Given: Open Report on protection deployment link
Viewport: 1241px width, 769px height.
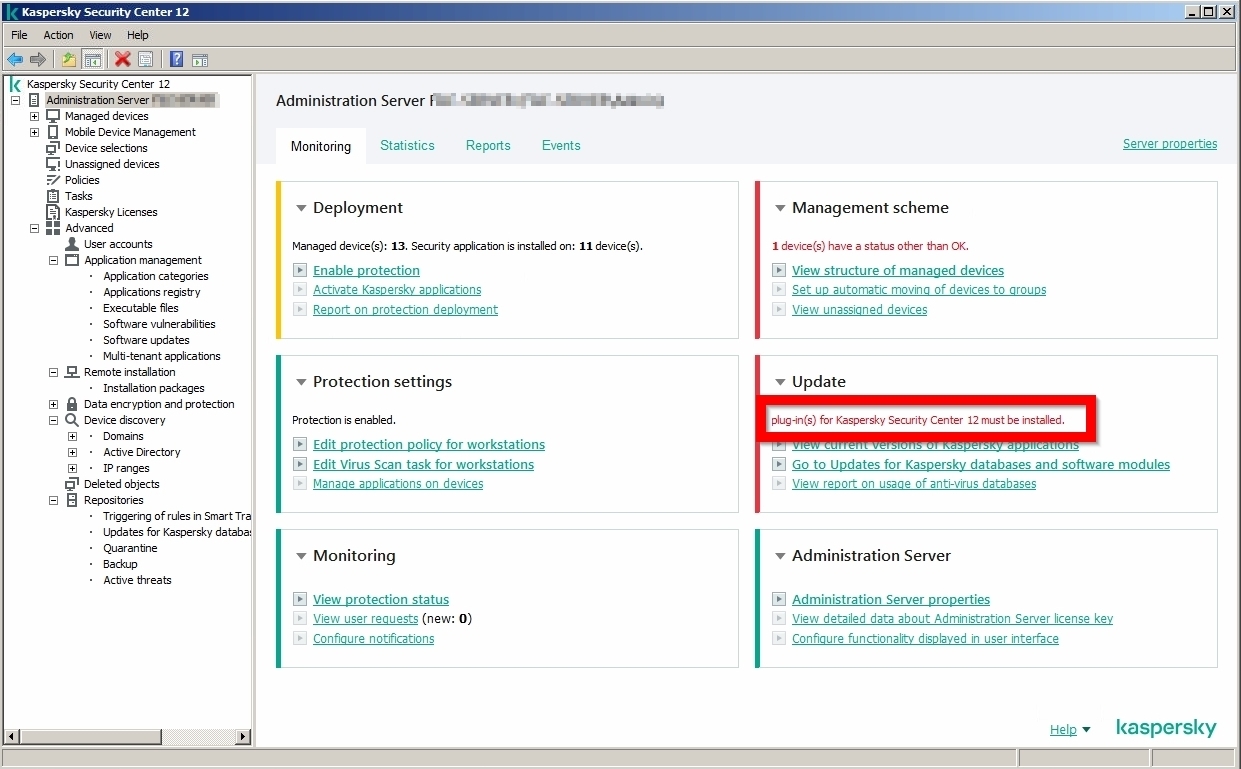Looking at the screenshot, I should click(x=405, y=310).
